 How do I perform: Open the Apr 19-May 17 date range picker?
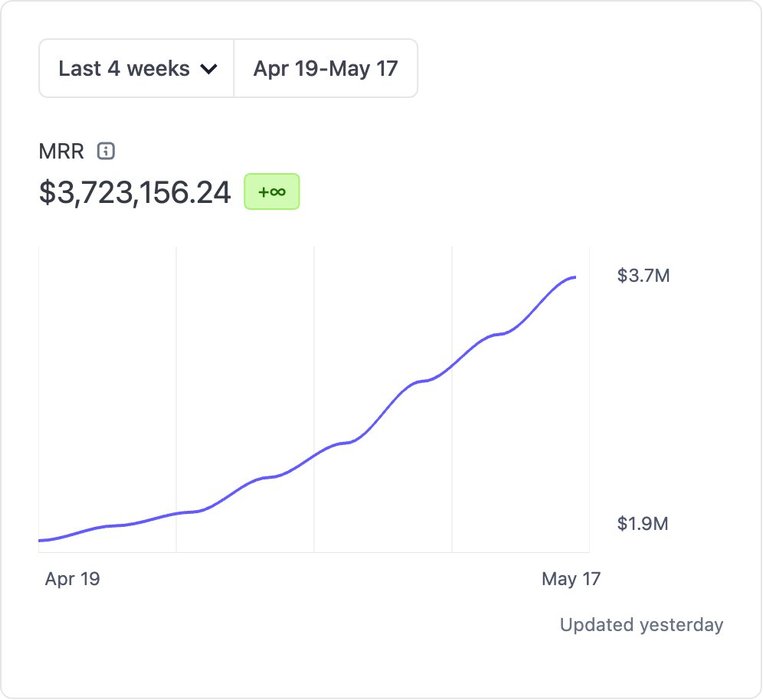click(x=325, y=69)
